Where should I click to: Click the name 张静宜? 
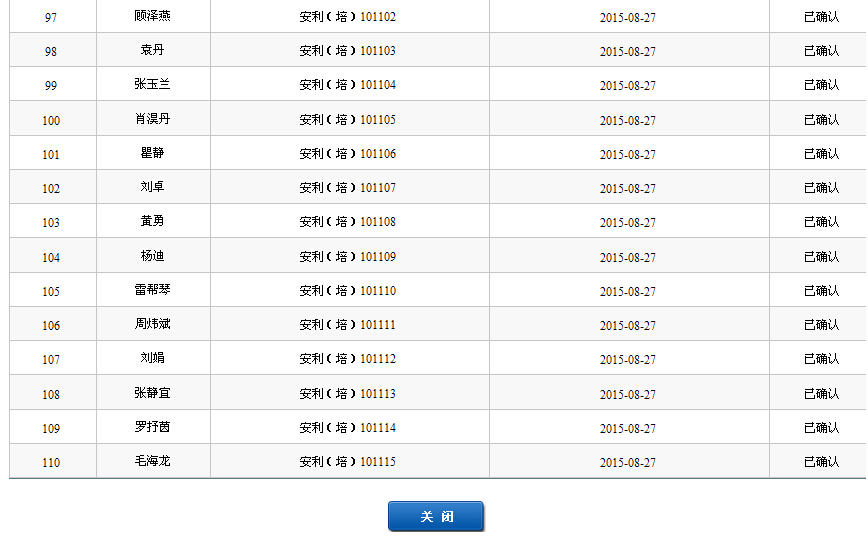click(152, 394)
